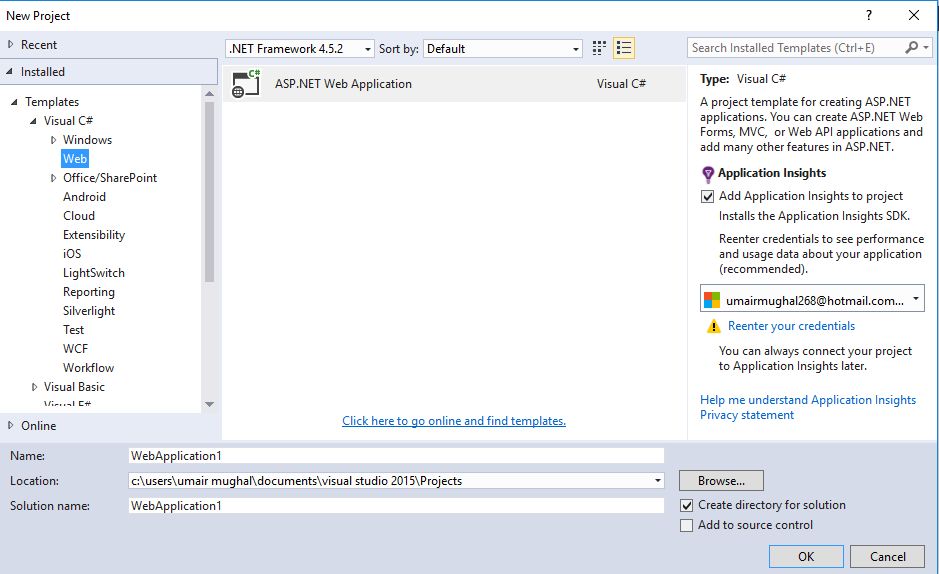Open Help me understand Application Insights link
The image size is (939, 574).
[808, 400]
